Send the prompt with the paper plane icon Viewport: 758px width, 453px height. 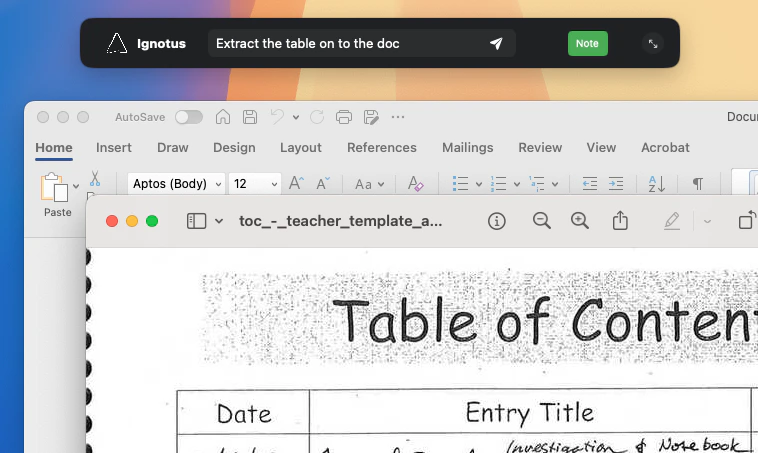pyautogui.click(x=496, y=44)
